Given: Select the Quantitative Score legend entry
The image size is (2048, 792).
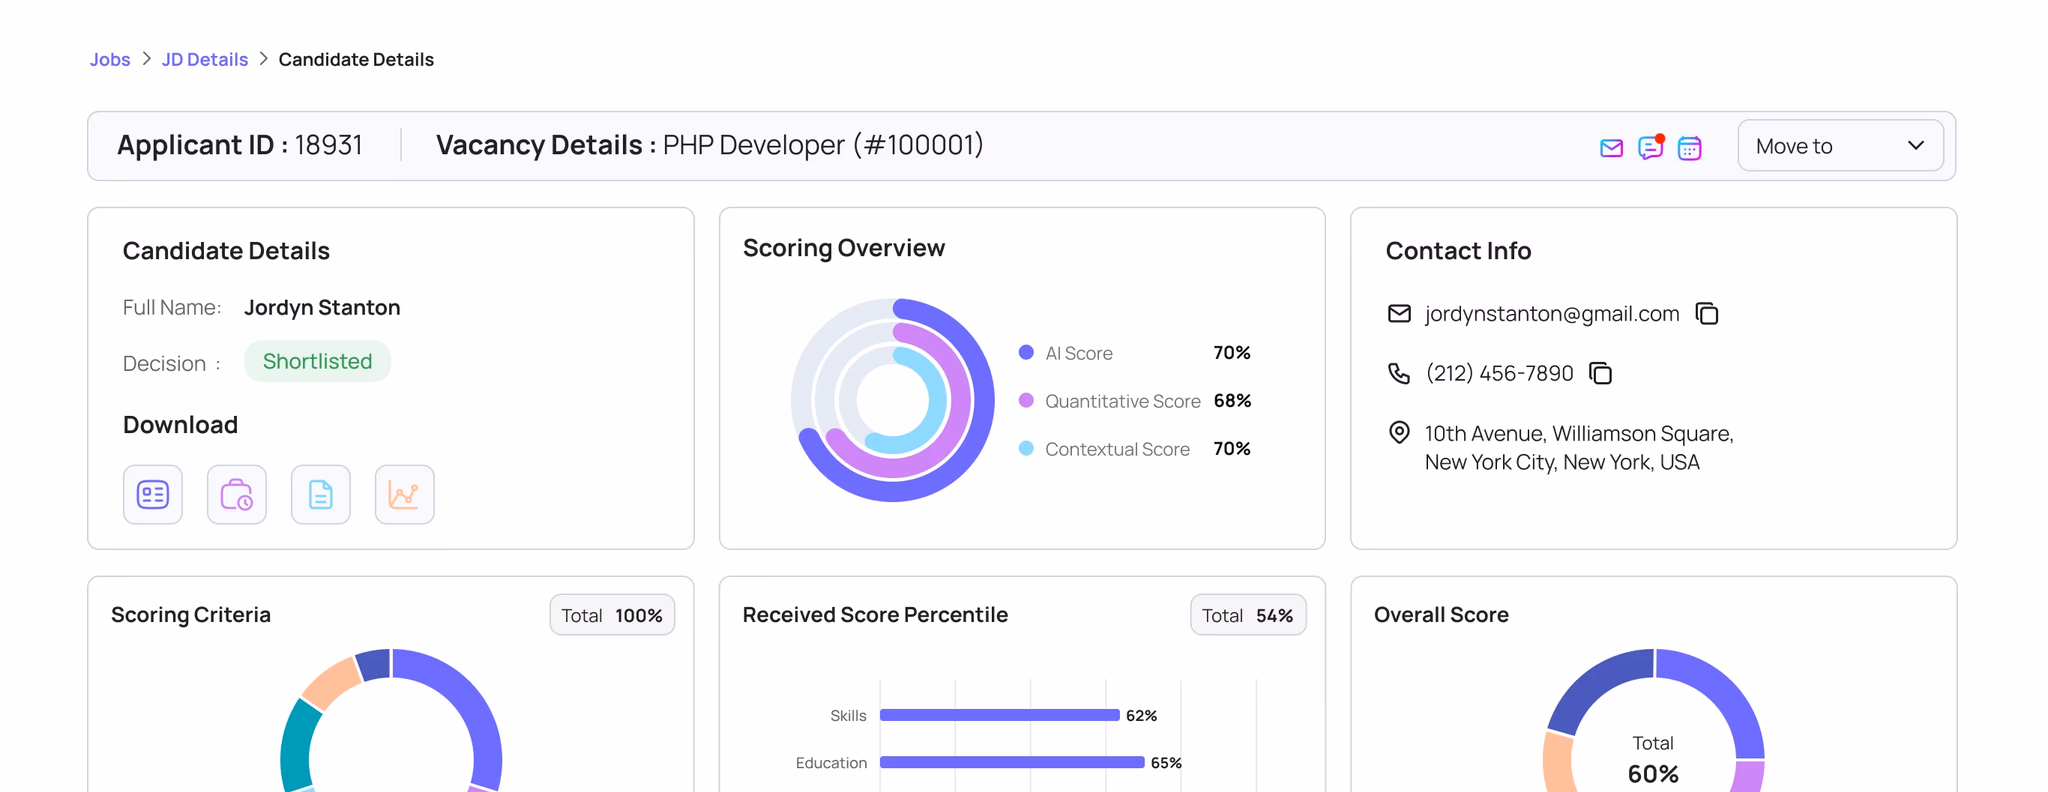Looking at the screenshot, I should click(1122, 401).
